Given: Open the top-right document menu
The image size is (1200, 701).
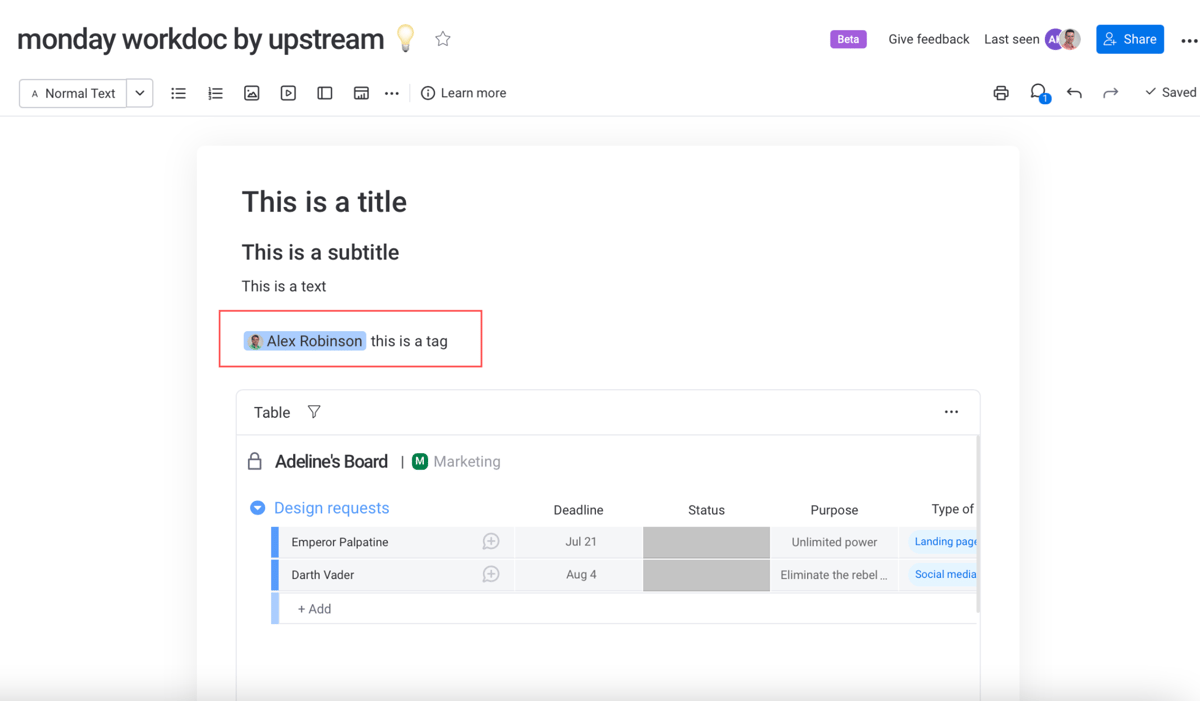Looking at the screenshot, I should pos(1188,39).
